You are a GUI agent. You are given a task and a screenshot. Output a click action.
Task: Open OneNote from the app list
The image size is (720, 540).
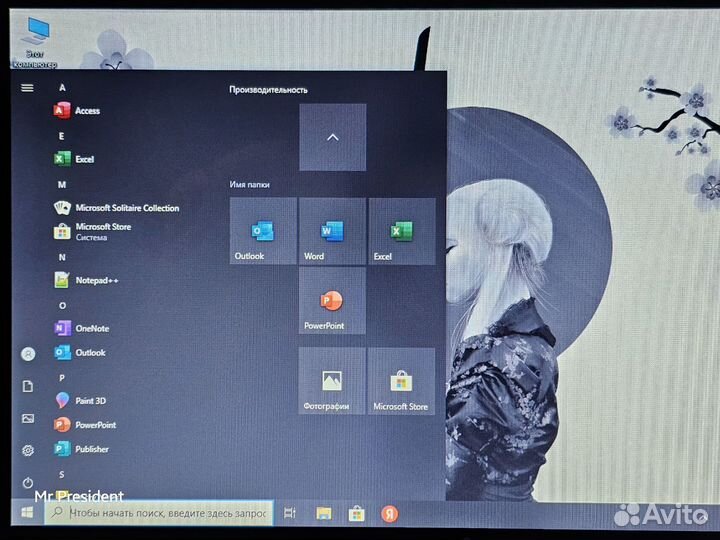pyautogui.click(x=82, y=328)
